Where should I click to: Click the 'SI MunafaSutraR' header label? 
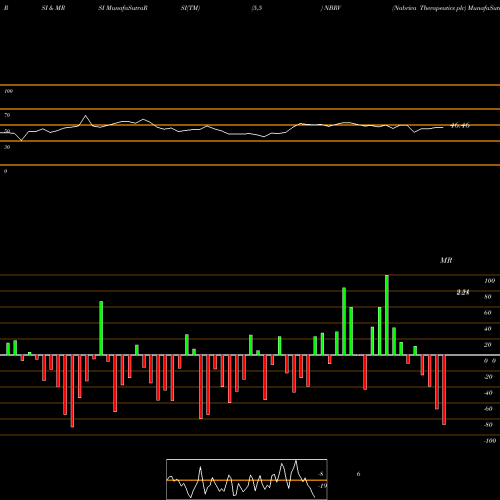tap(123, 8)
